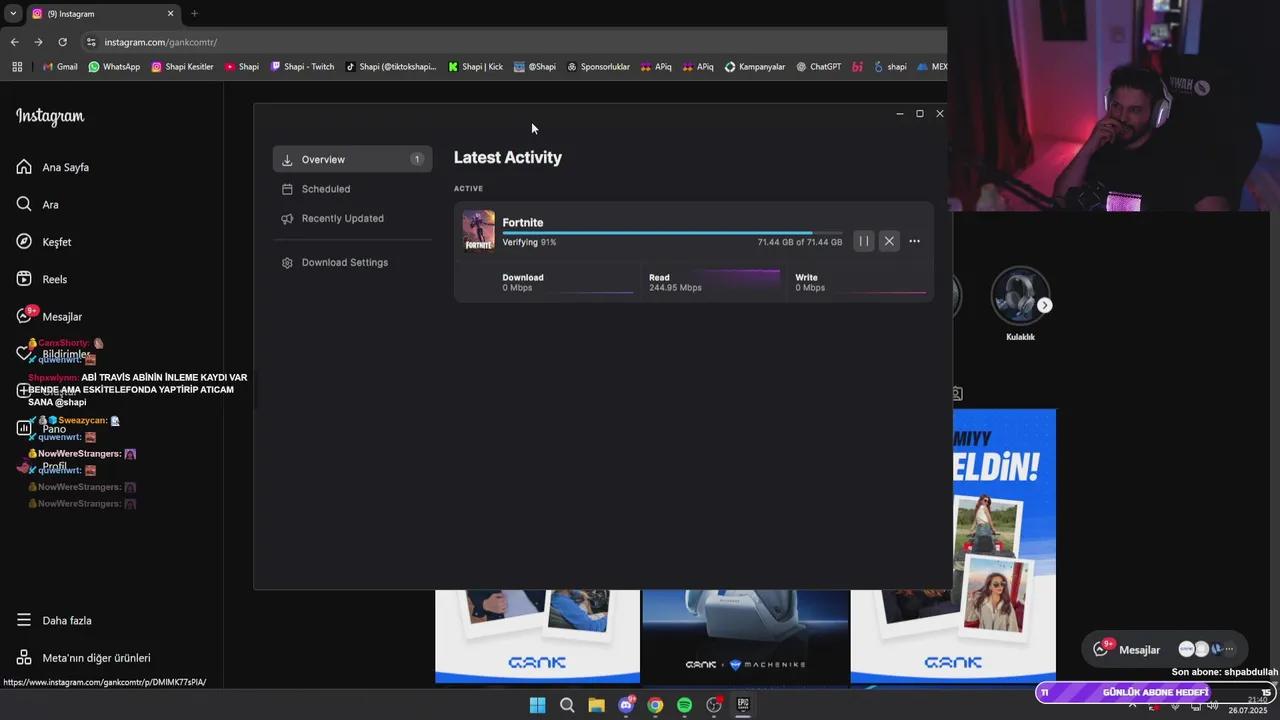The image size is (1280, 720).
Task: Open a new Chrome tab
Action: [x=194, y=14]
